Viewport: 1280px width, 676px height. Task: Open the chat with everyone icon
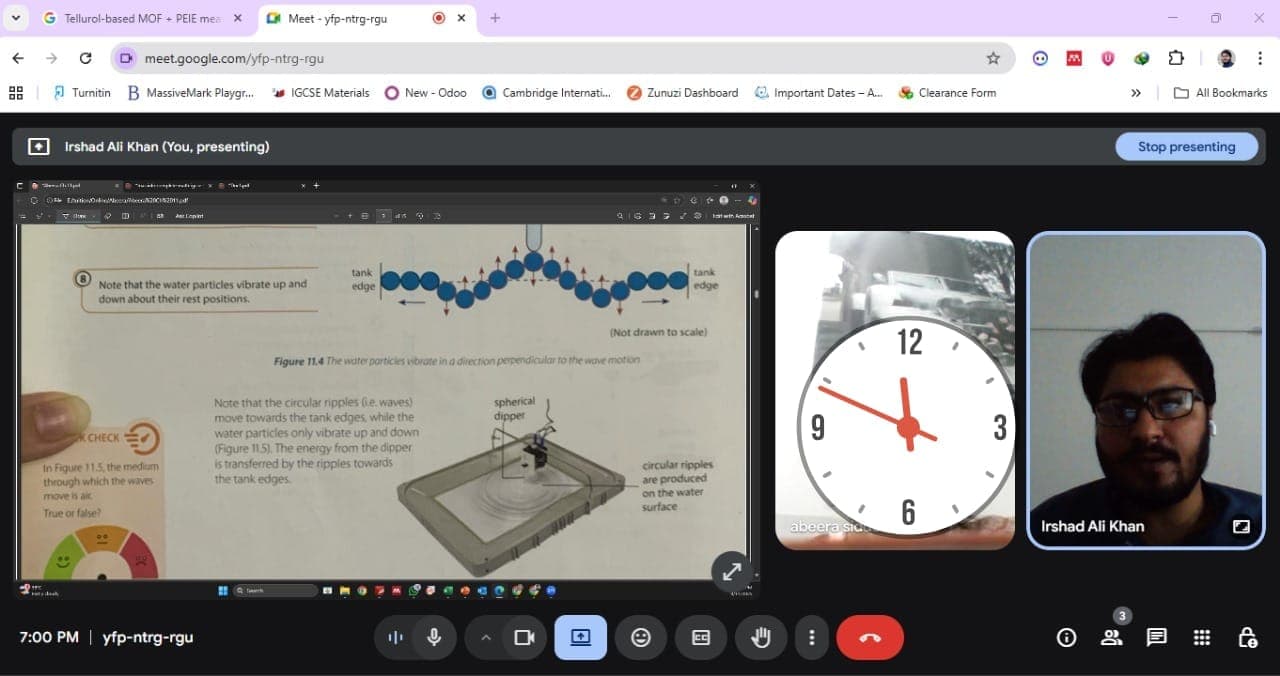pyautogui.click(x=1157, y=637)
